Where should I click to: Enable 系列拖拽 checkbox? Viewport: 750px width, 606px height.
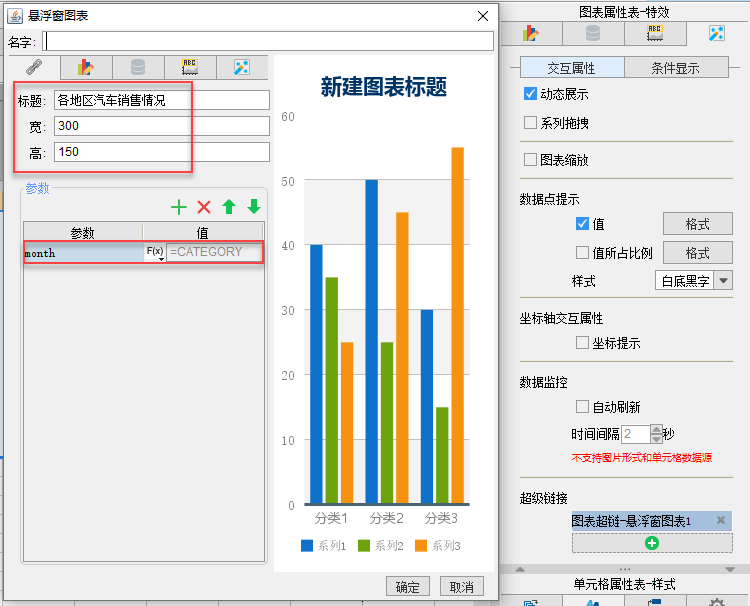pos(530,122)
